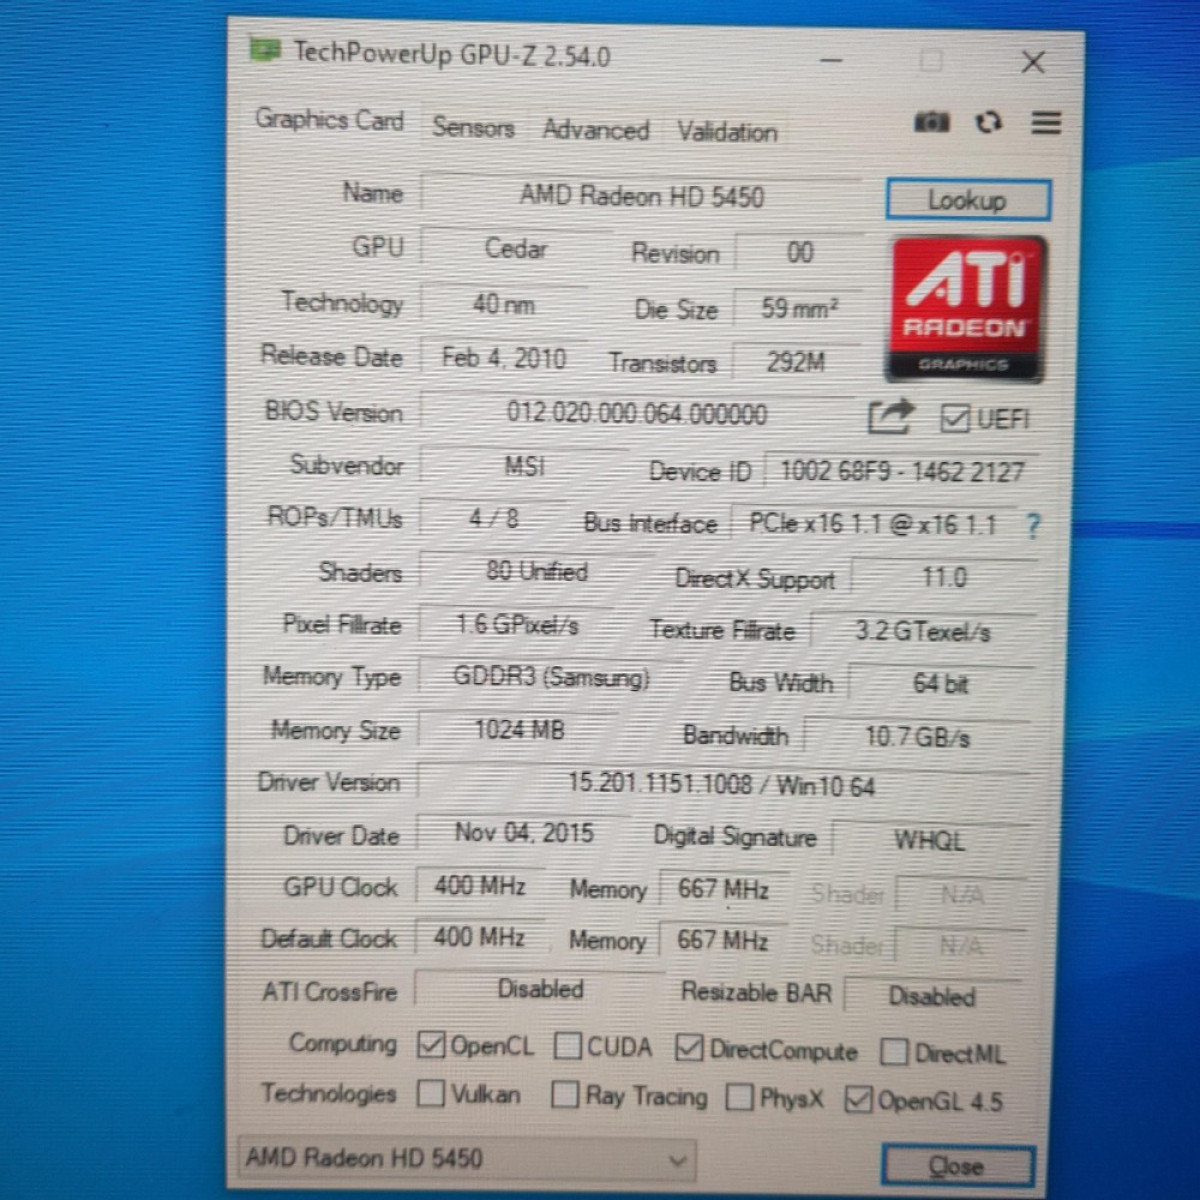Click Texture Fillrate value 3.2 GTexel/s
This screenshot has height=1200, width=1200.
922,631
